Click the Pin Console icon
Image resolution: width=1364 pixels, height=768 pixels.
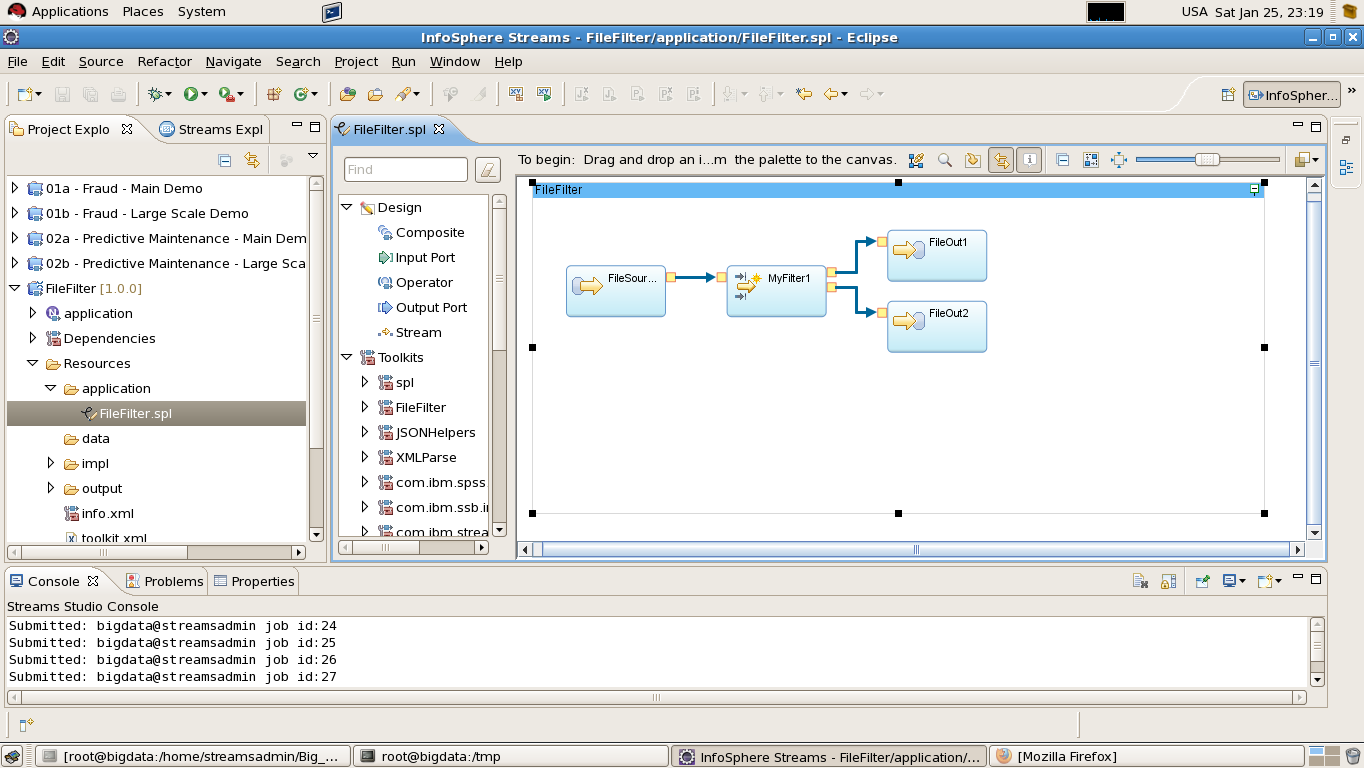coord(1203,580)
